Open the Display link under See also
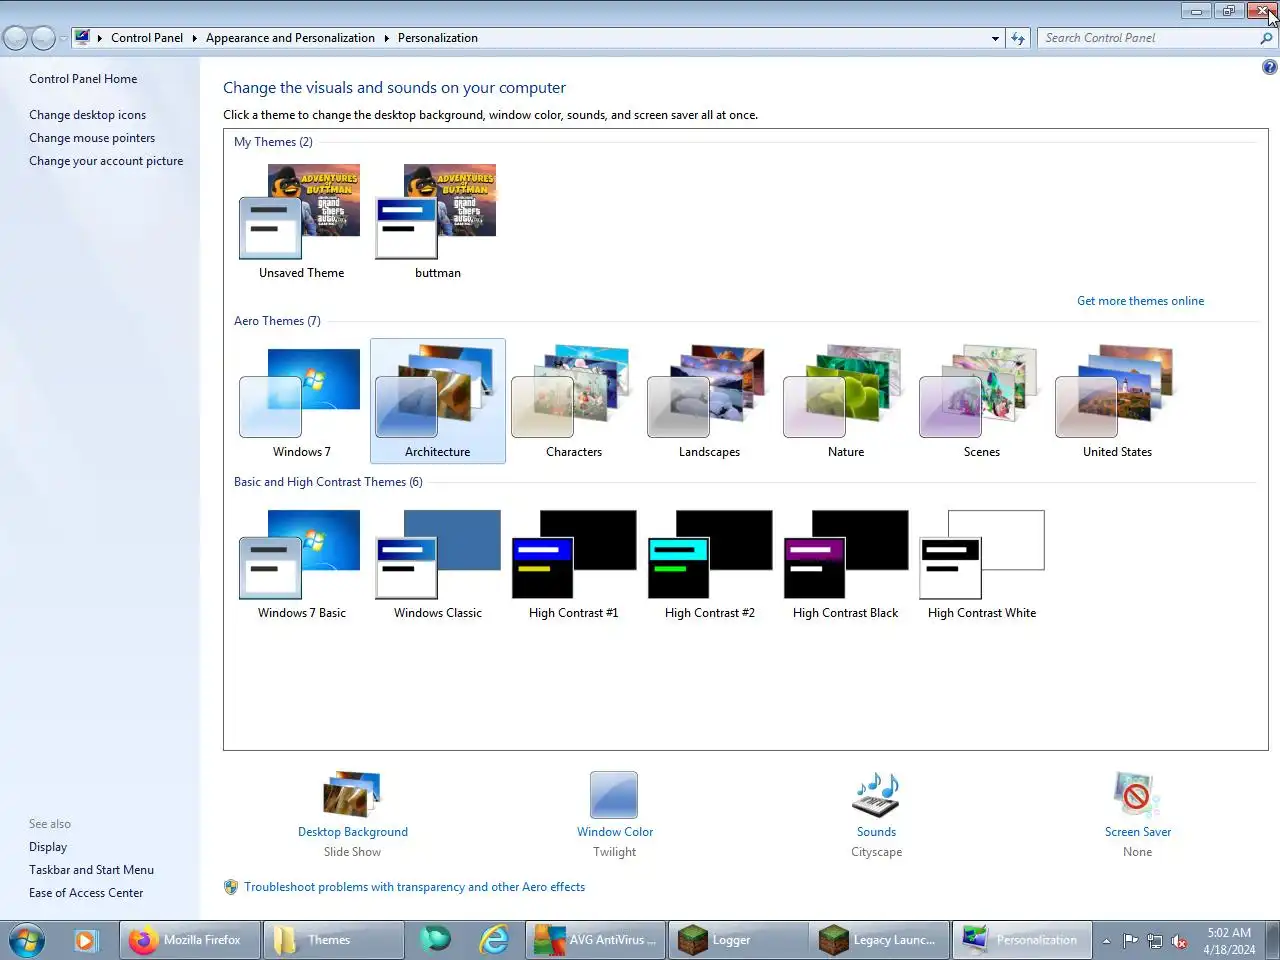 click(48, 847)
